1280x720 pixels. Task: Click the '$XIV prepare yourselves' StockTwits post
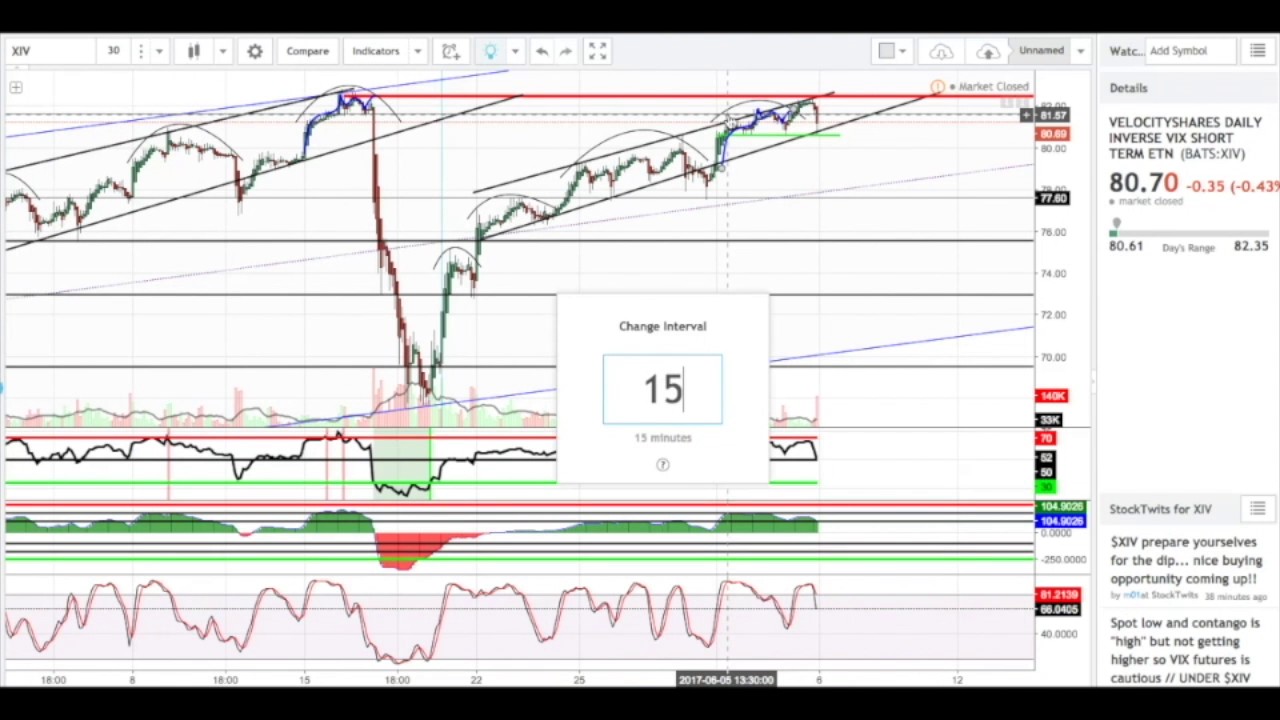(1186, 560)
